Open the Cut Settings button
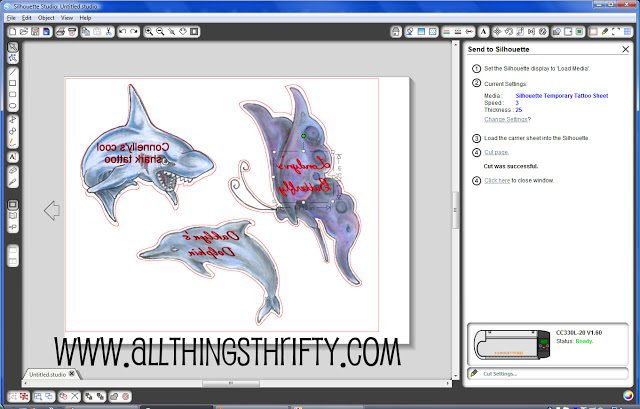This screenshot has width=640, height=409. click(x=548, y=373)
